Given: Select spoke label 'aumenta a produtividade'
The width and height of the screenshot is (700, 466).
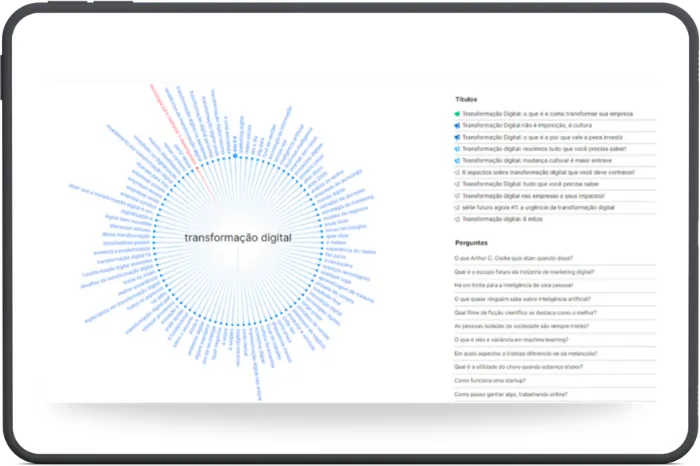Looking at the screenshot, I should [121, 251].
